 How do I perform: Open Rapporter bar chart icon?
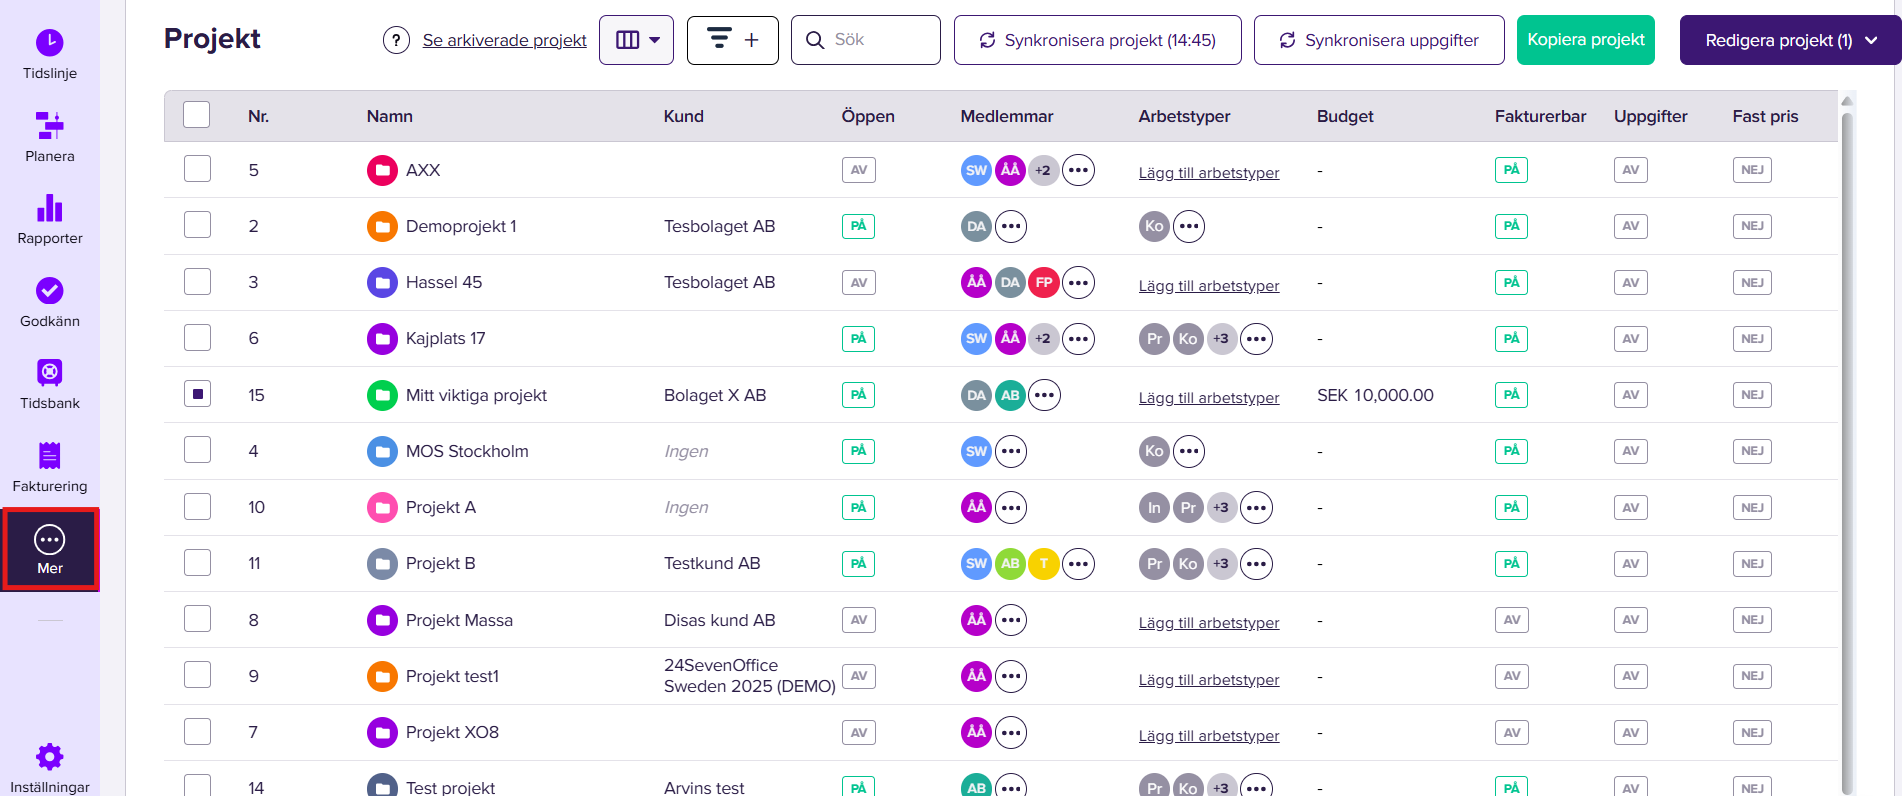pos(49,208)
